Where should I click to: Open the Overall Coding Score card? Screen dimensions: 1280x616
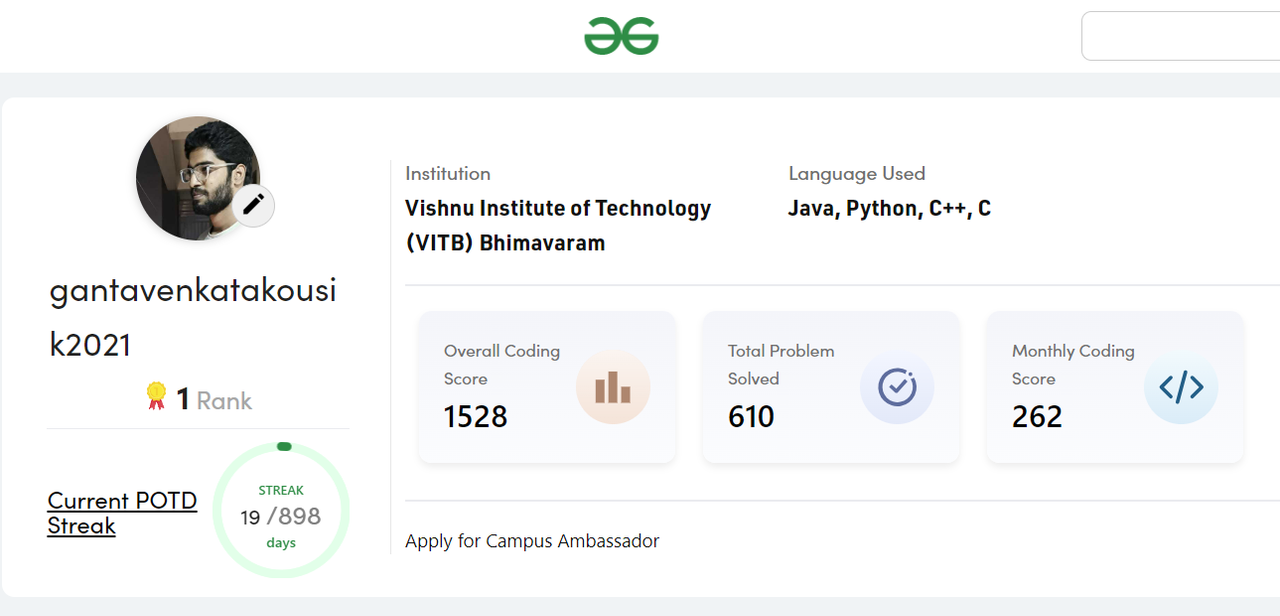pyautogui.click(x=547, y=387)
